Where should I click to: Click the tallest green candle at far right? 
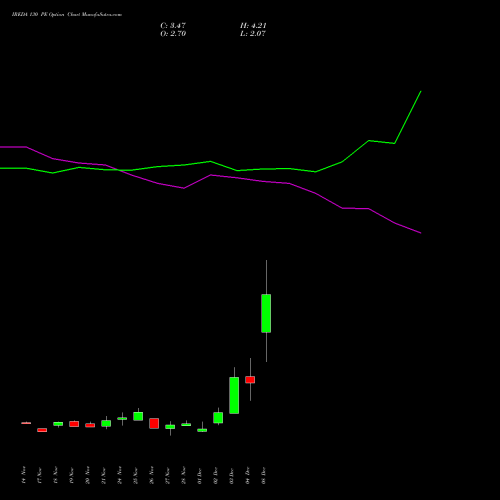tap(266, 313)
